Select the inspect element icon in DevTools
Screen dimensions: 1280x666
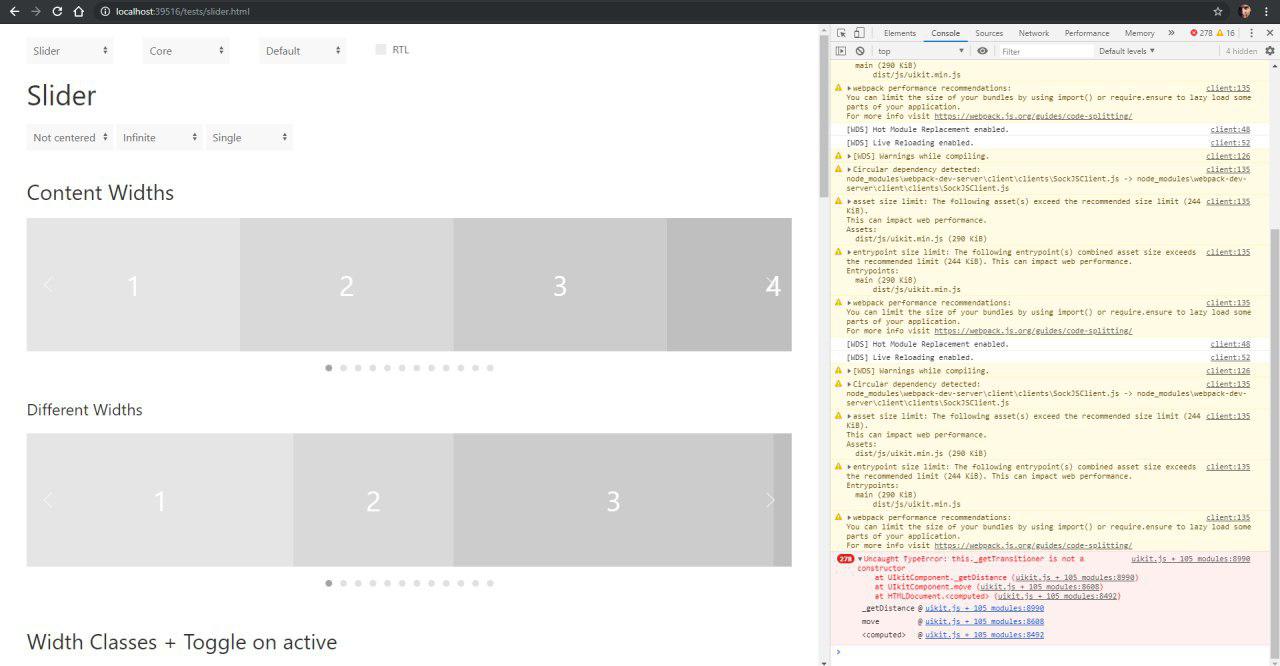(x=841, y=32)
